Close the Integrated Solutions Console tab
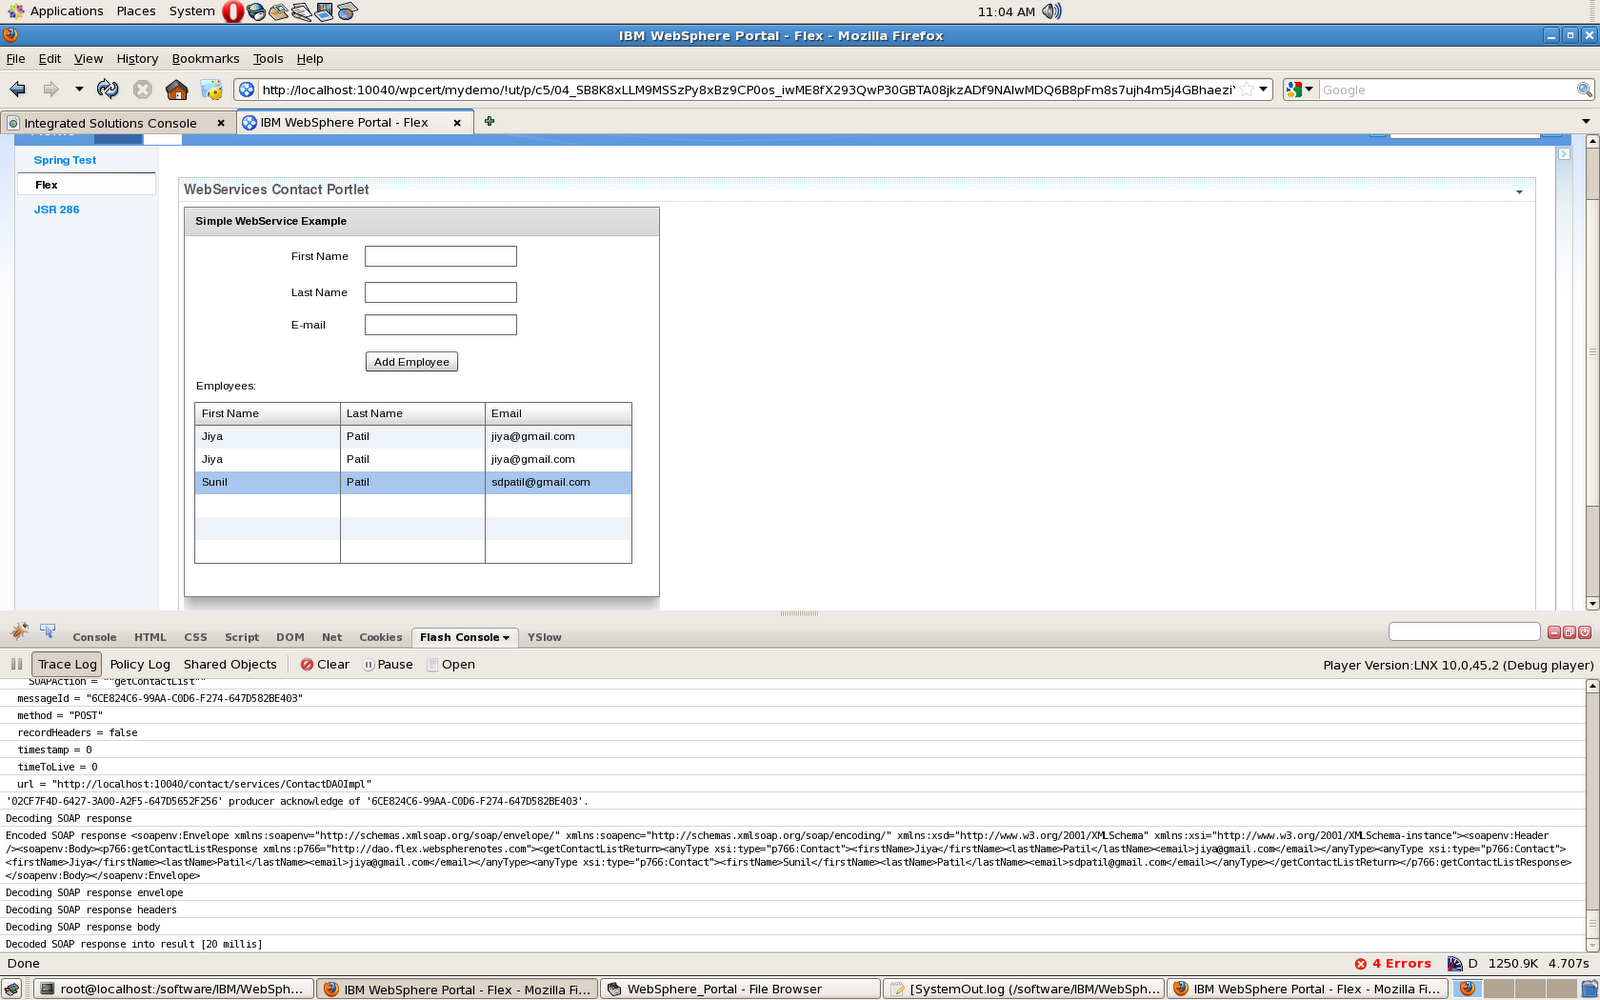Viewport: 1600px width, 1000px height. pyautogui.click(x=221, y=122)
